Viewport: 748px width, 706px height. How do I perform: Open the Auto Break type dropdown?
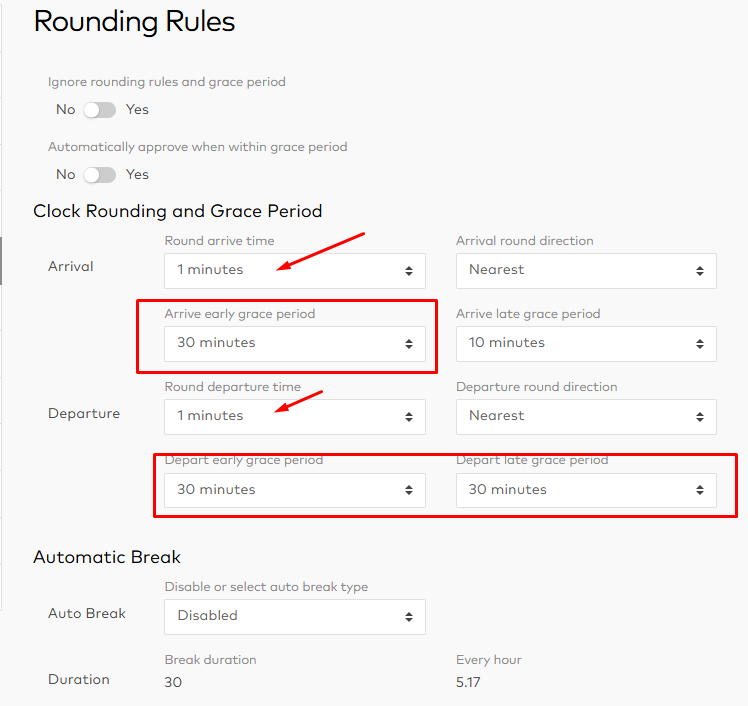[x=295, y=617]
